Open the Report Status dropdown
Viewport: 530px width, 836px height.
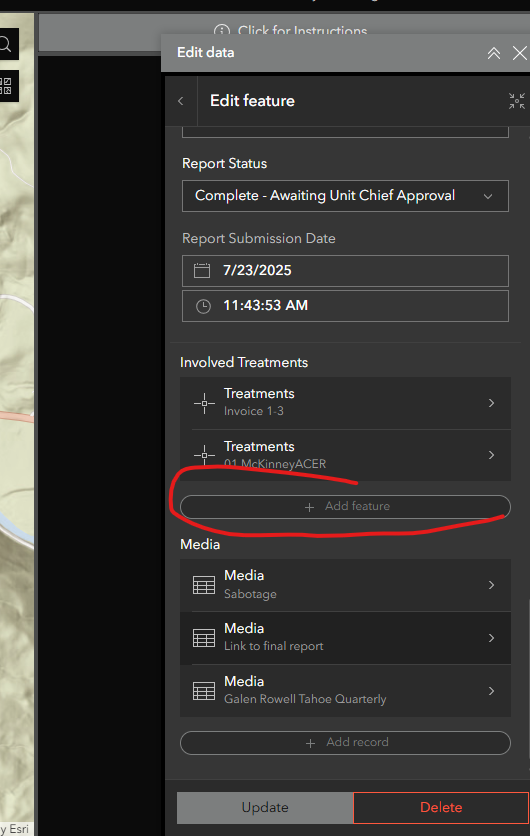coord(345,196)
